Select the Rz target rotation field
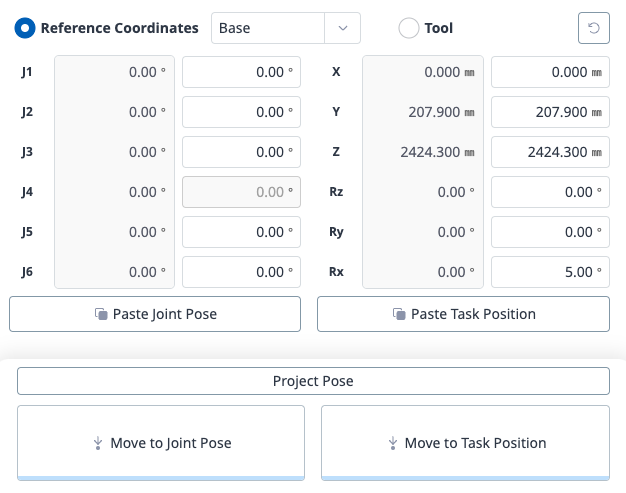 pyautogui.click(x=550, y=192)
